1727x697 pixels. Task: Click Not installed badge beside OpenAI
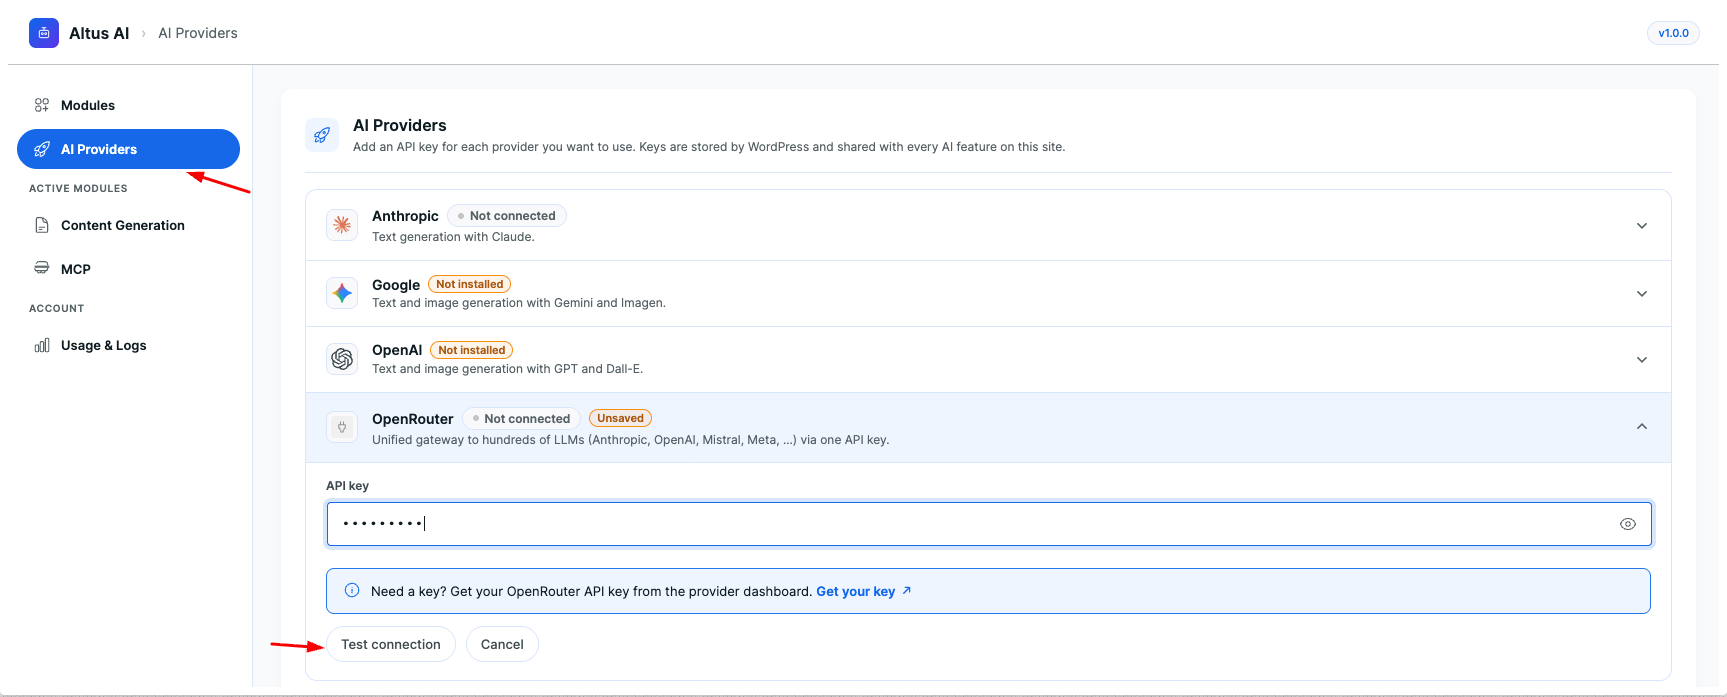click(472, 350)
